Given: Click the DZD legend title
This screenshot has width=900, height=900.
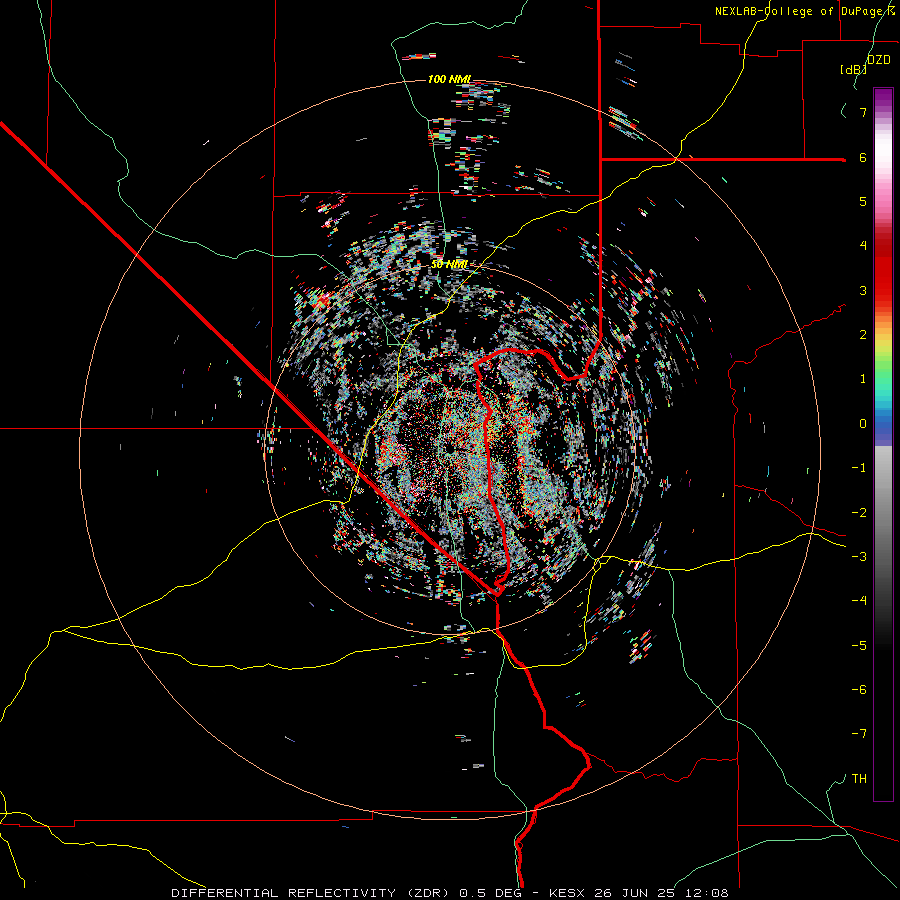Looking at the screenshot, I should pos(878,60).
